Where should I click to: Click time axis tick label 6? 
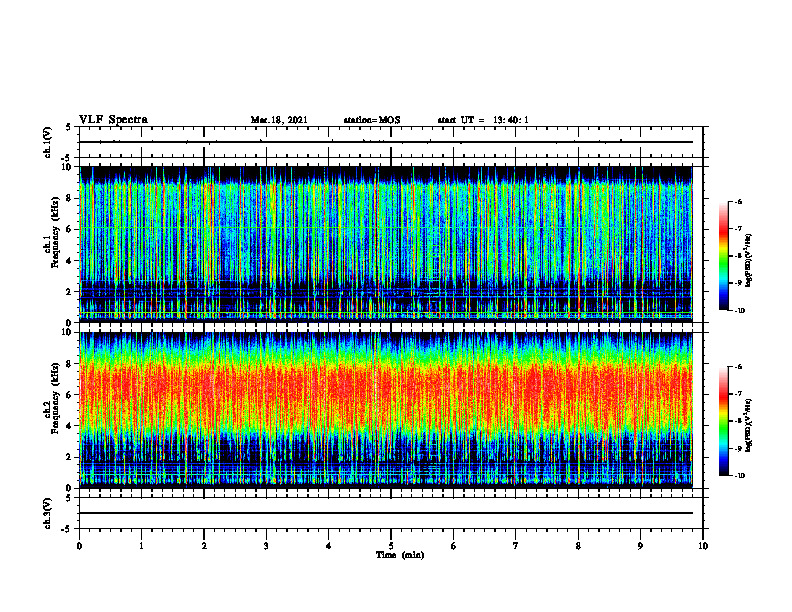coord(454,546)
